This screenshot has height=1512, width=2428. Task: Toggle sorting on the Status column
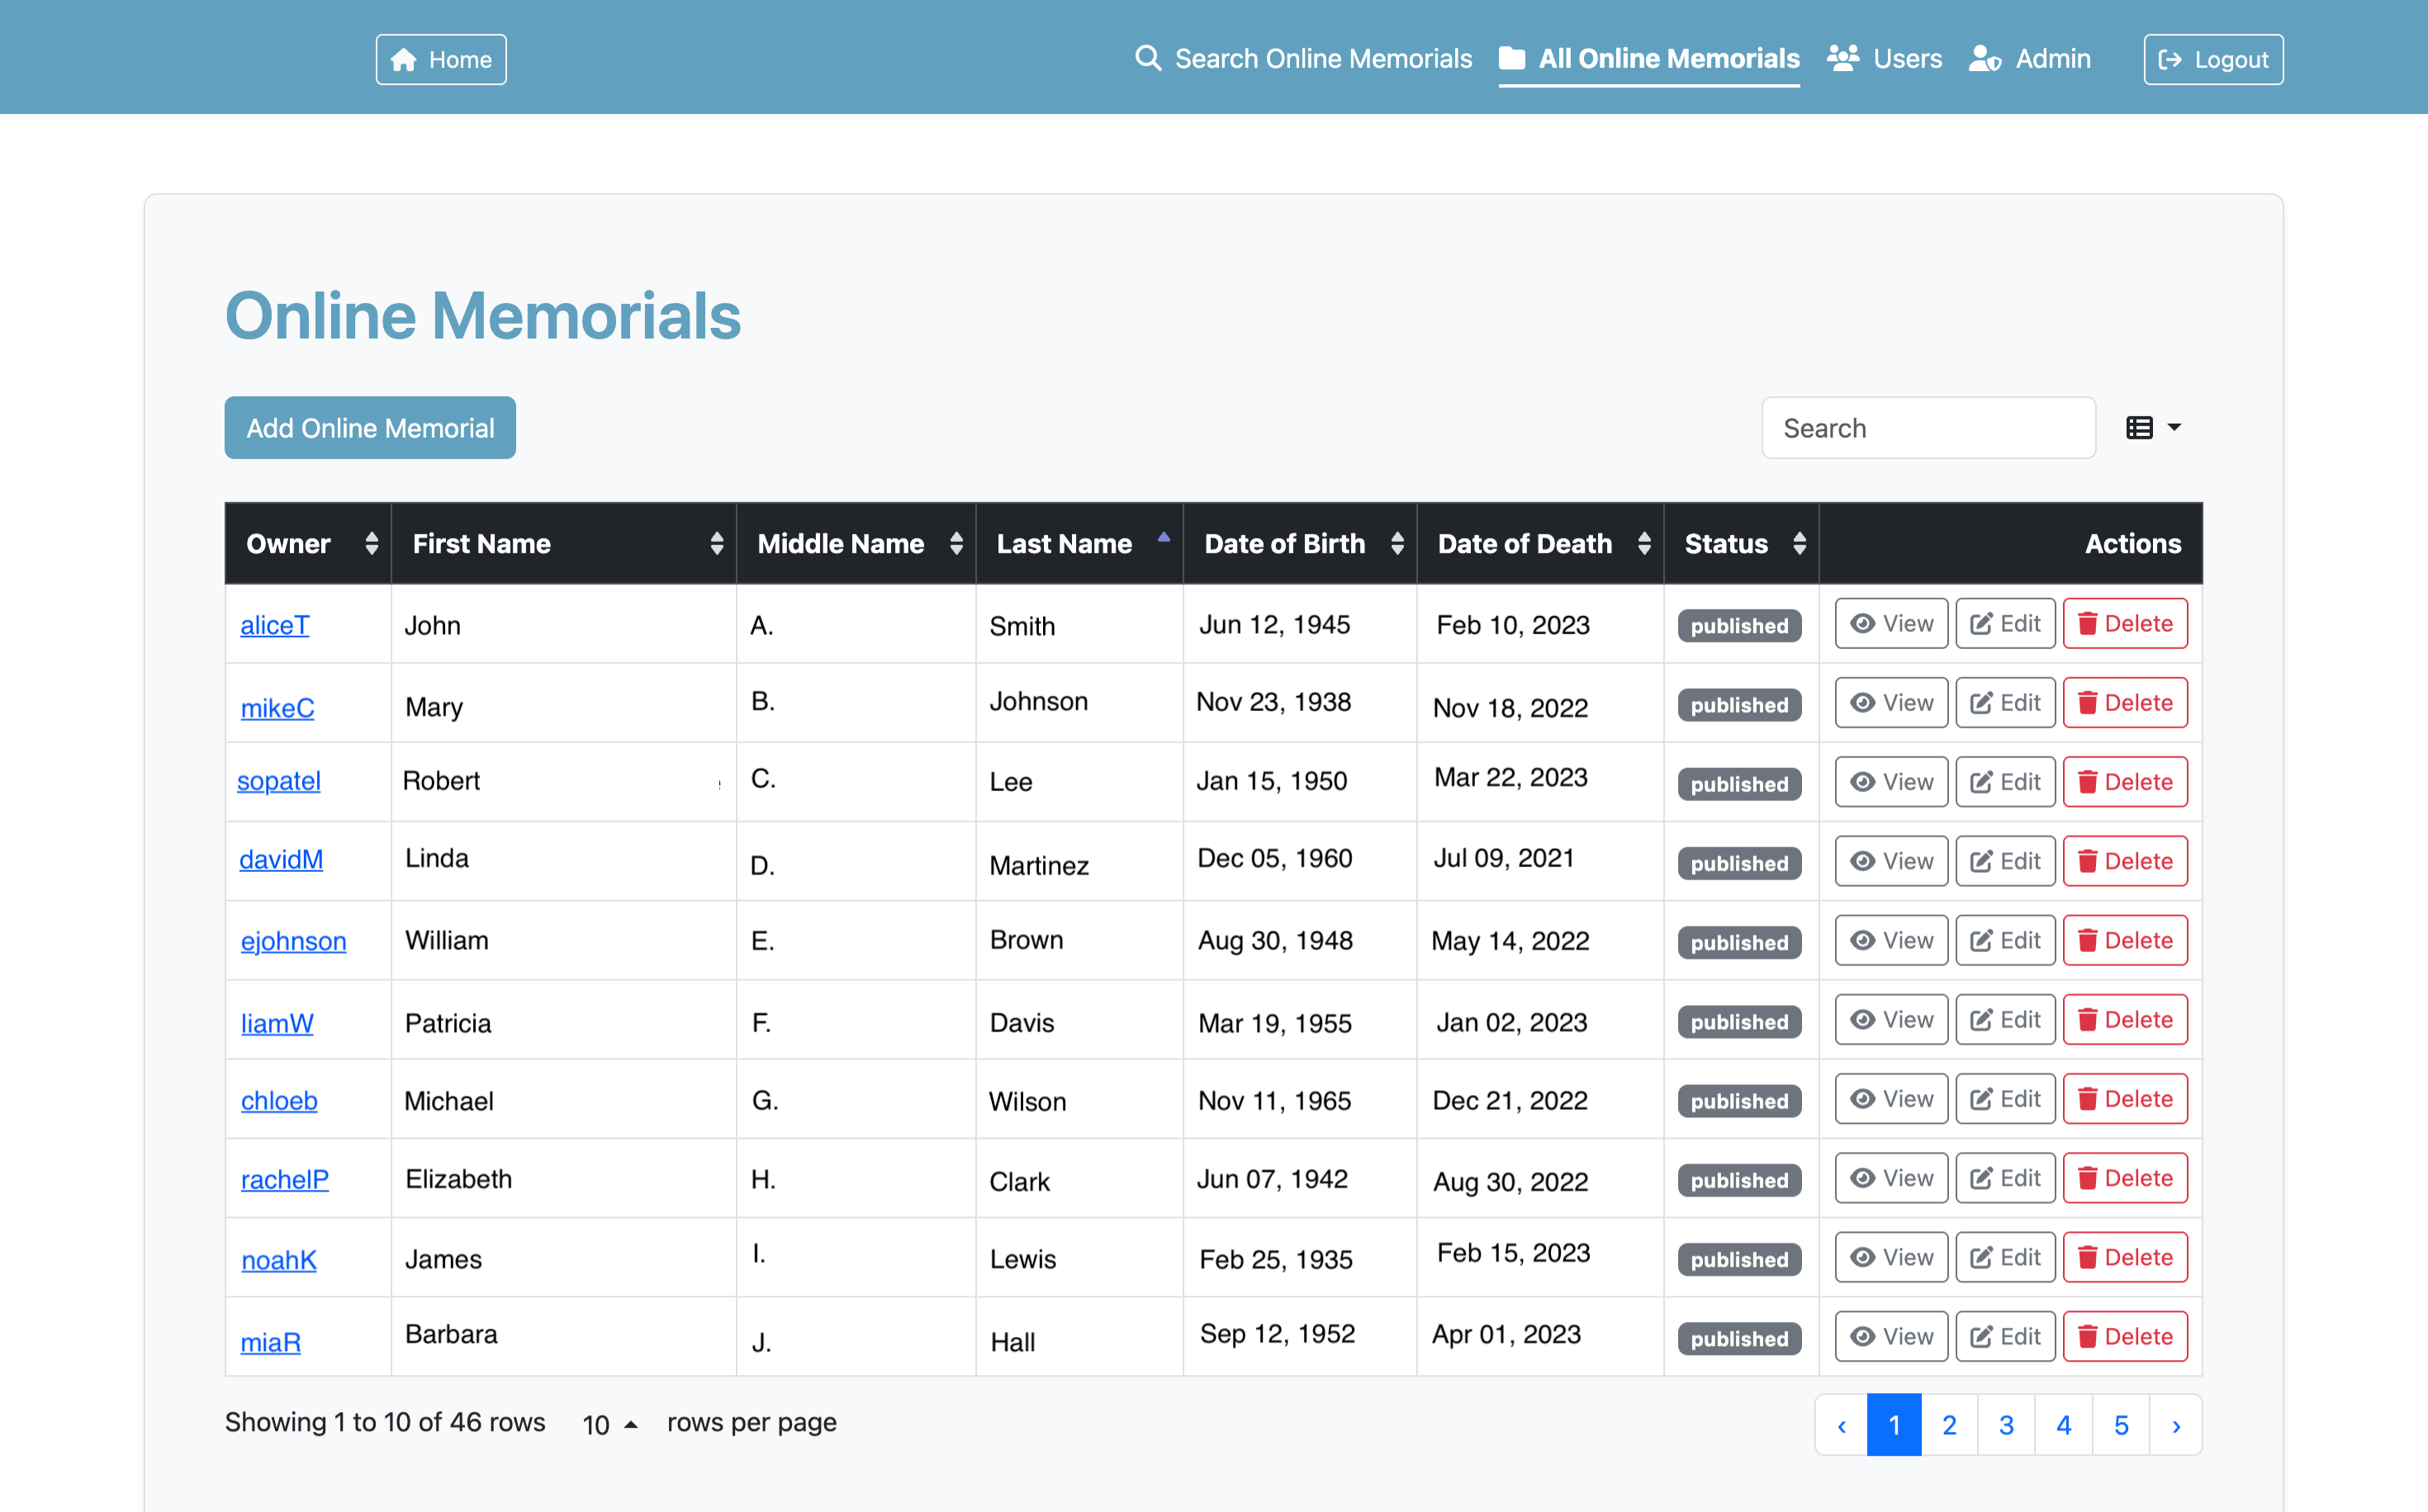click(1799, 543)
